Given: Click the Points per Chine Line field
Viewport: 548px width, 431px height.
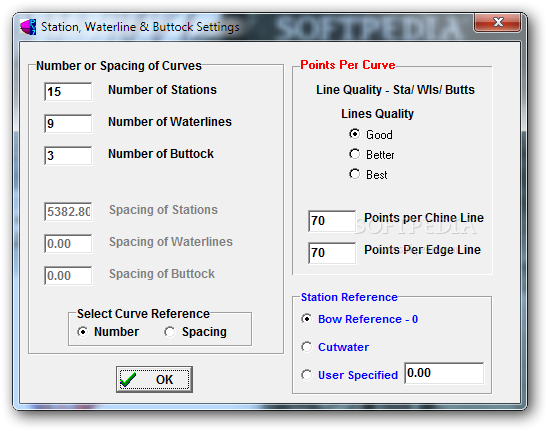Looking at the screenshot, I should coord(332,221).
